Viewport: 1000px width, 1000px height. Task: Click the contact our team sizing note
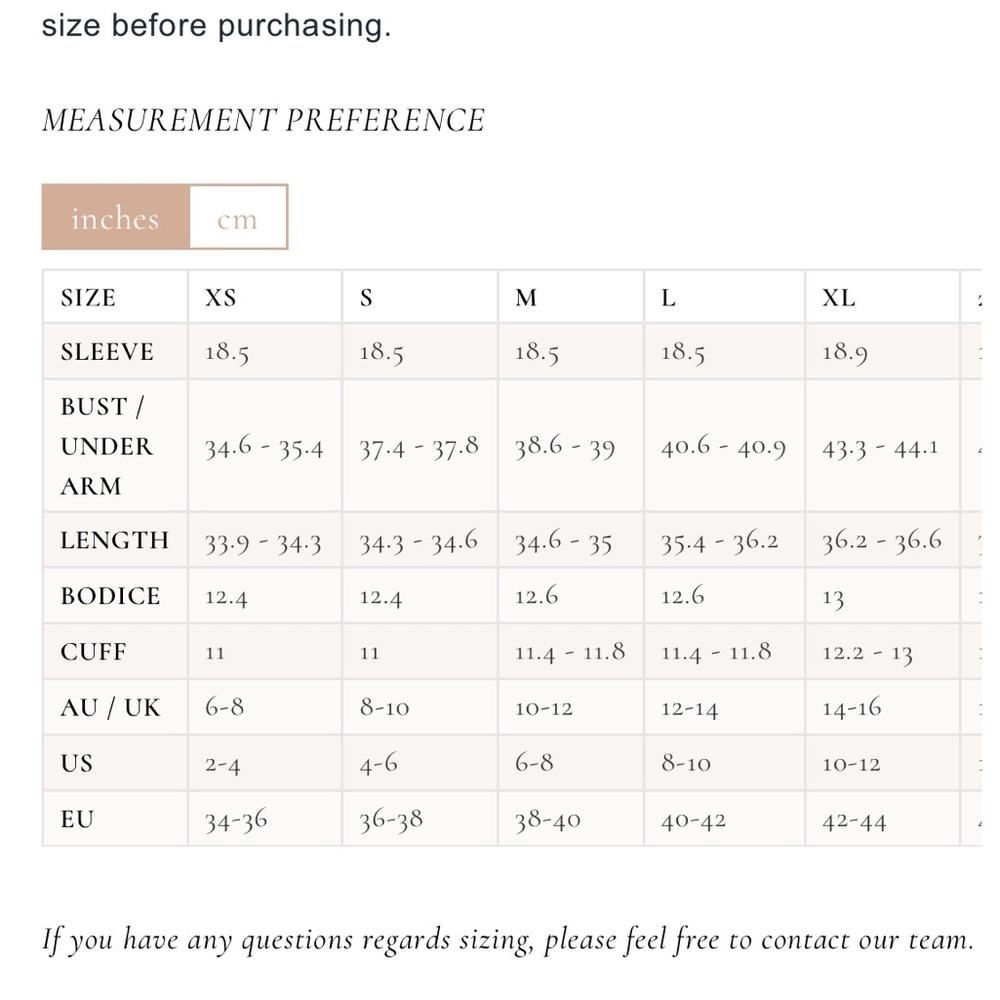[508, 939]
